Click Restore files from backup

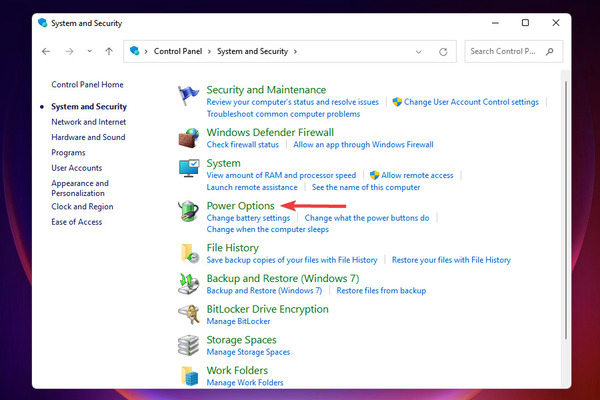tap(381, 291)
